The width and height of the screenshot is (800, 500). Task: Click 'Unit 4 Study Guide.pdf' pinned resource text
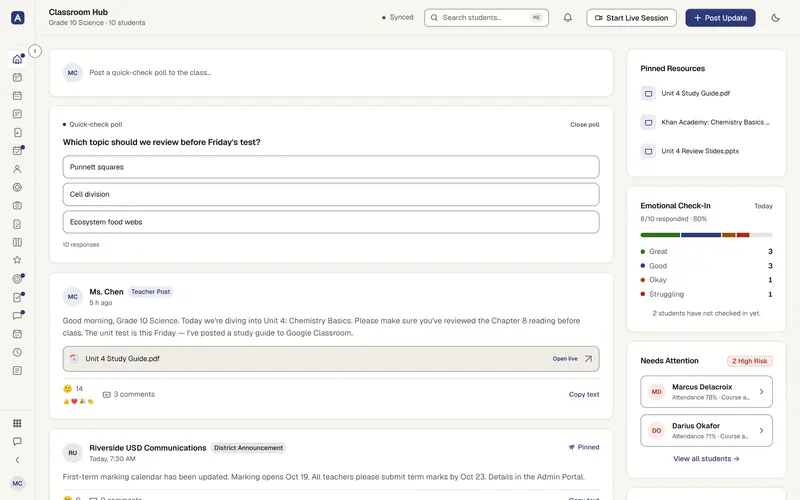[x=695, y=93]
